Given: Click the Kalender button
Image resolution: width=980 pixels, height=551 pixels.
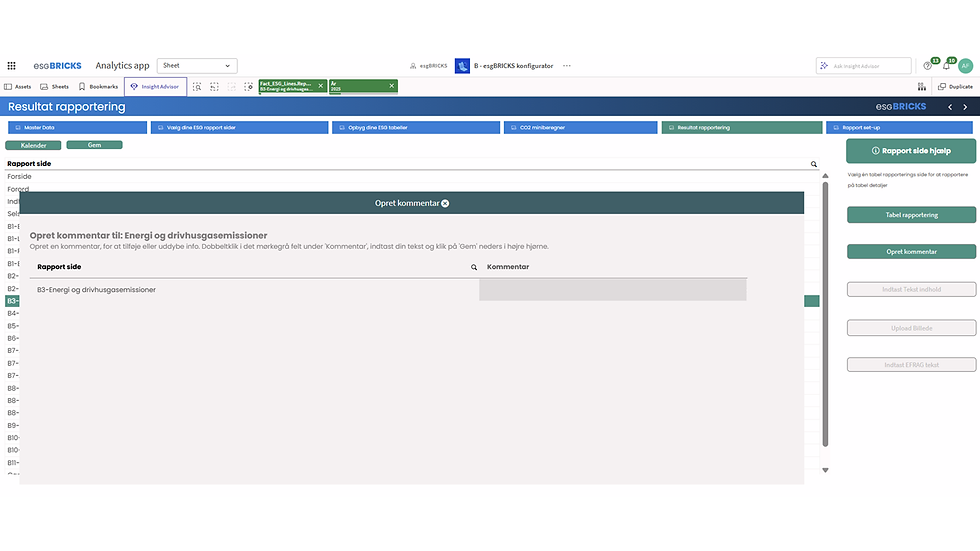Looking at the screenshot, I should pyautogui.click(x=33, y=145).
